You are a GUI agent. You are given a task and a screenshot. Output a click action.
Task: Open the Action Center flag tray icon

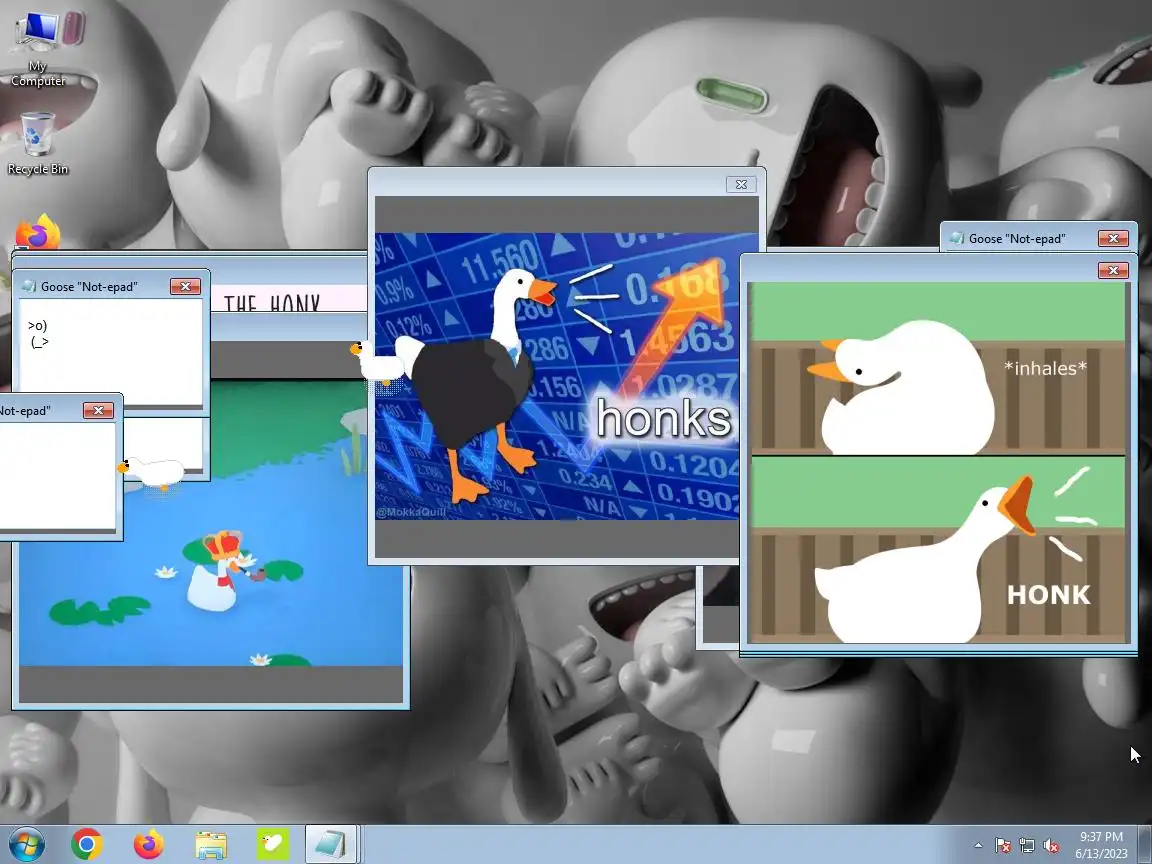tap(1003, 846)
